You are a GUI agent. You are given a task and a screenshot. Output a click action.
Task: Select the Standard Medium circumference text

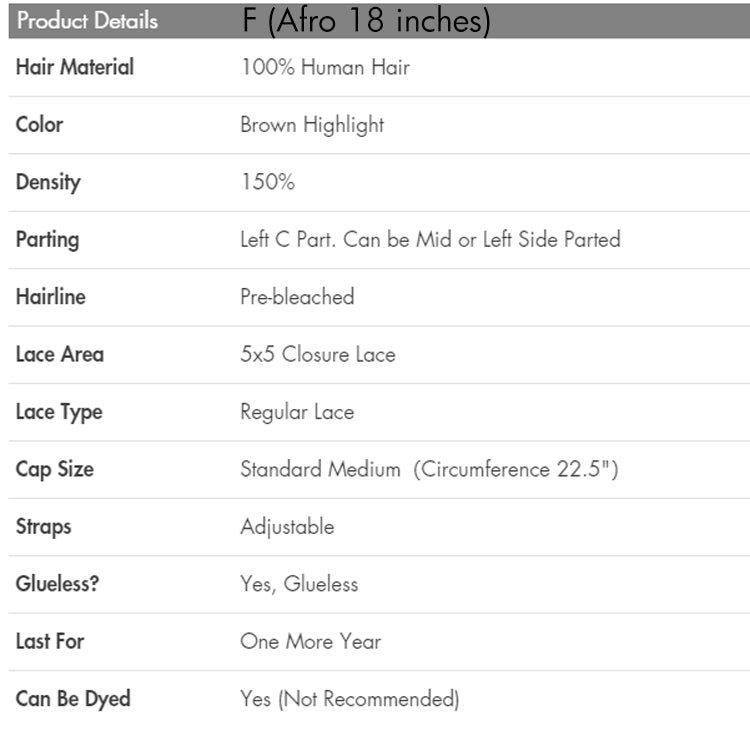pos(429,469)
